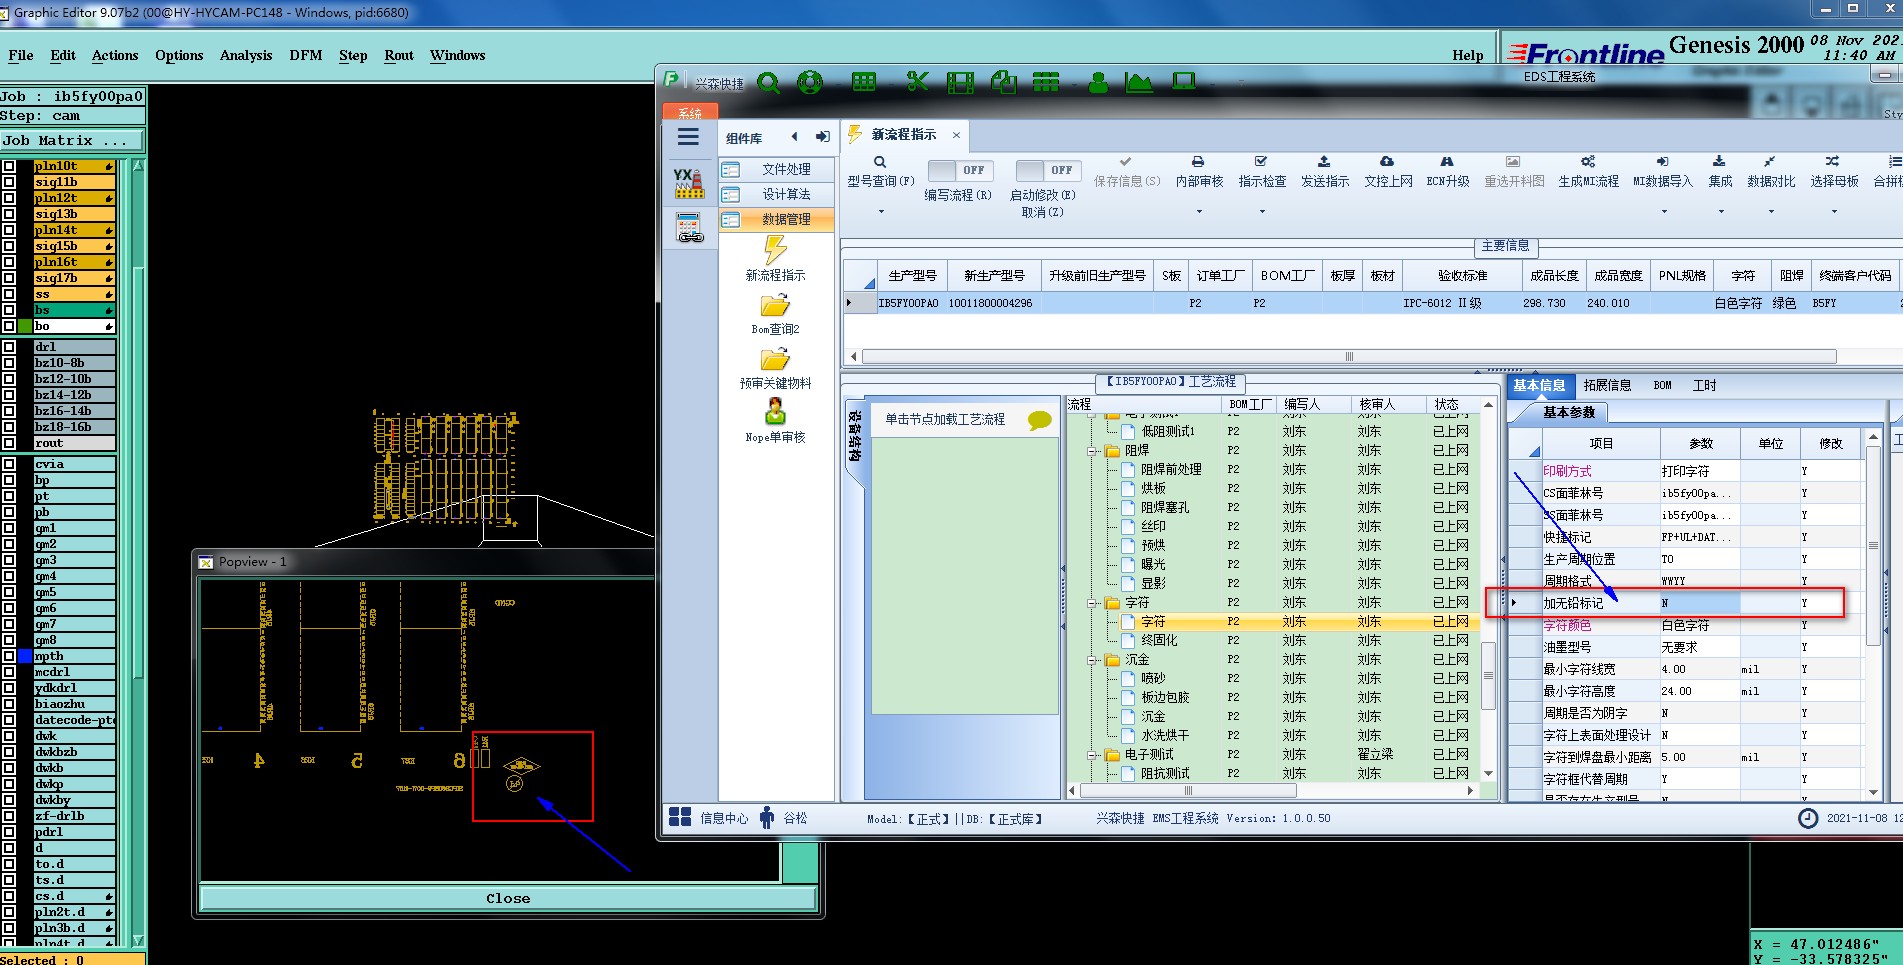This screenshot has width=1903, height=965.
Task: Check the box for the drl layer
Action: pos(9,347)
